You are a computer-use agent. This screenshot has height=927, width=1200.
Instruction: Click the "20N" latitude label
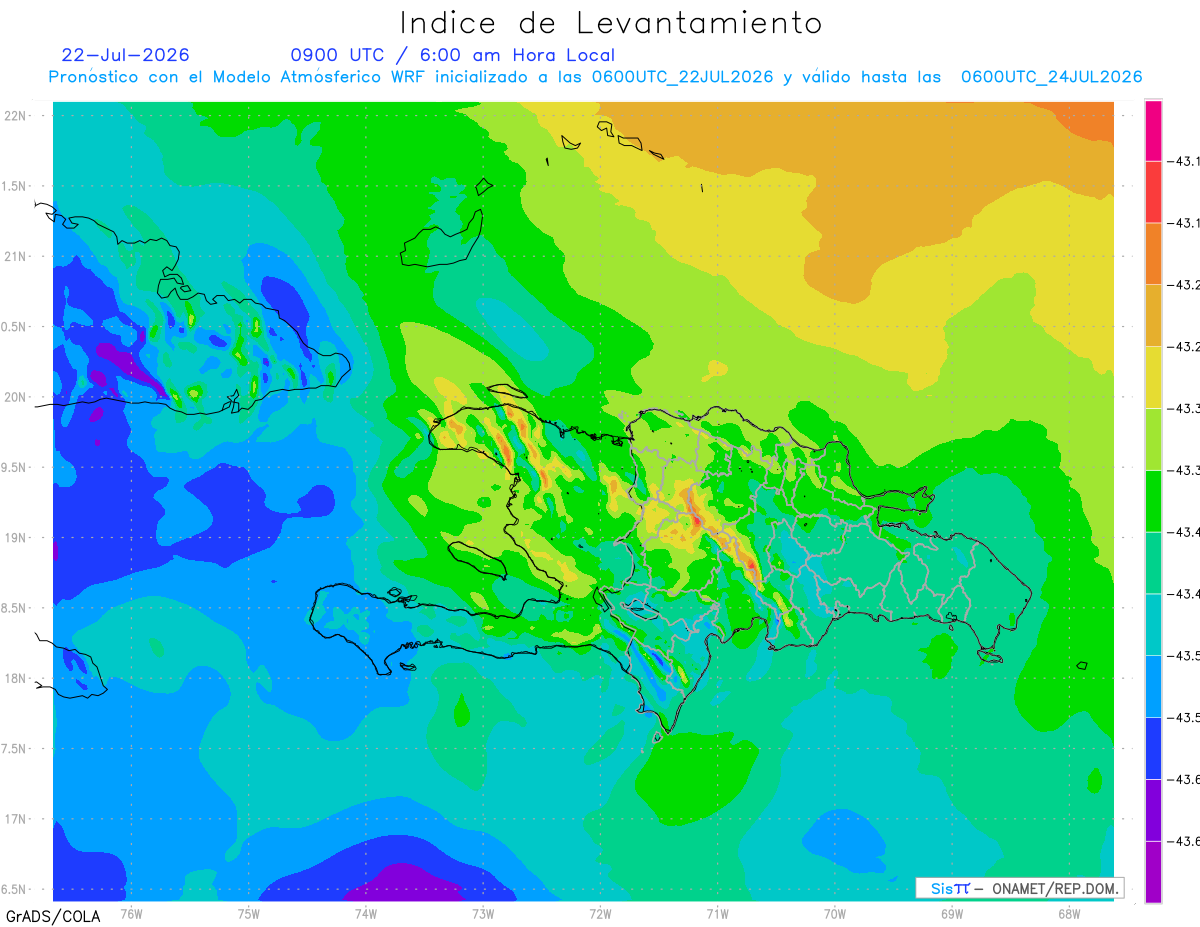17,397
